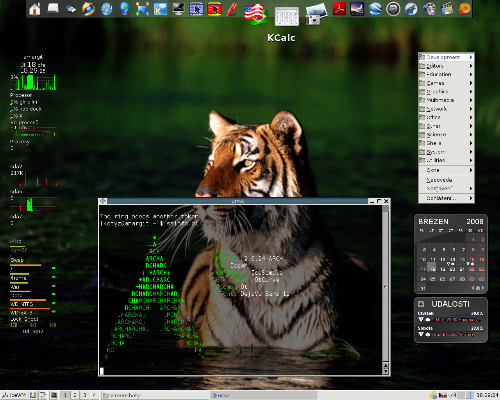Image resolution: width=500 pixels, height=400 pixels.
Task: Launch KCalc from the dock
Action: tap(287, 17)
